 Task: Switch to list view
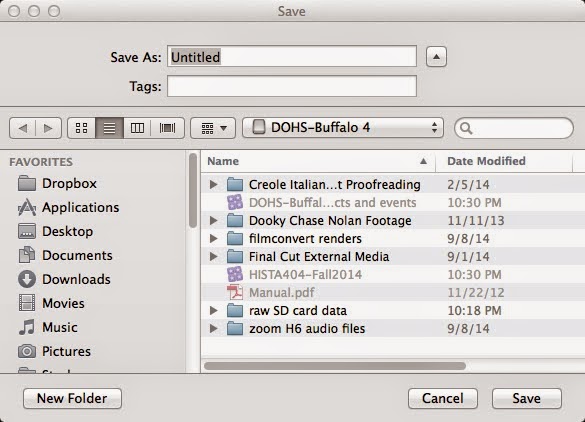[x=109, y=128]
